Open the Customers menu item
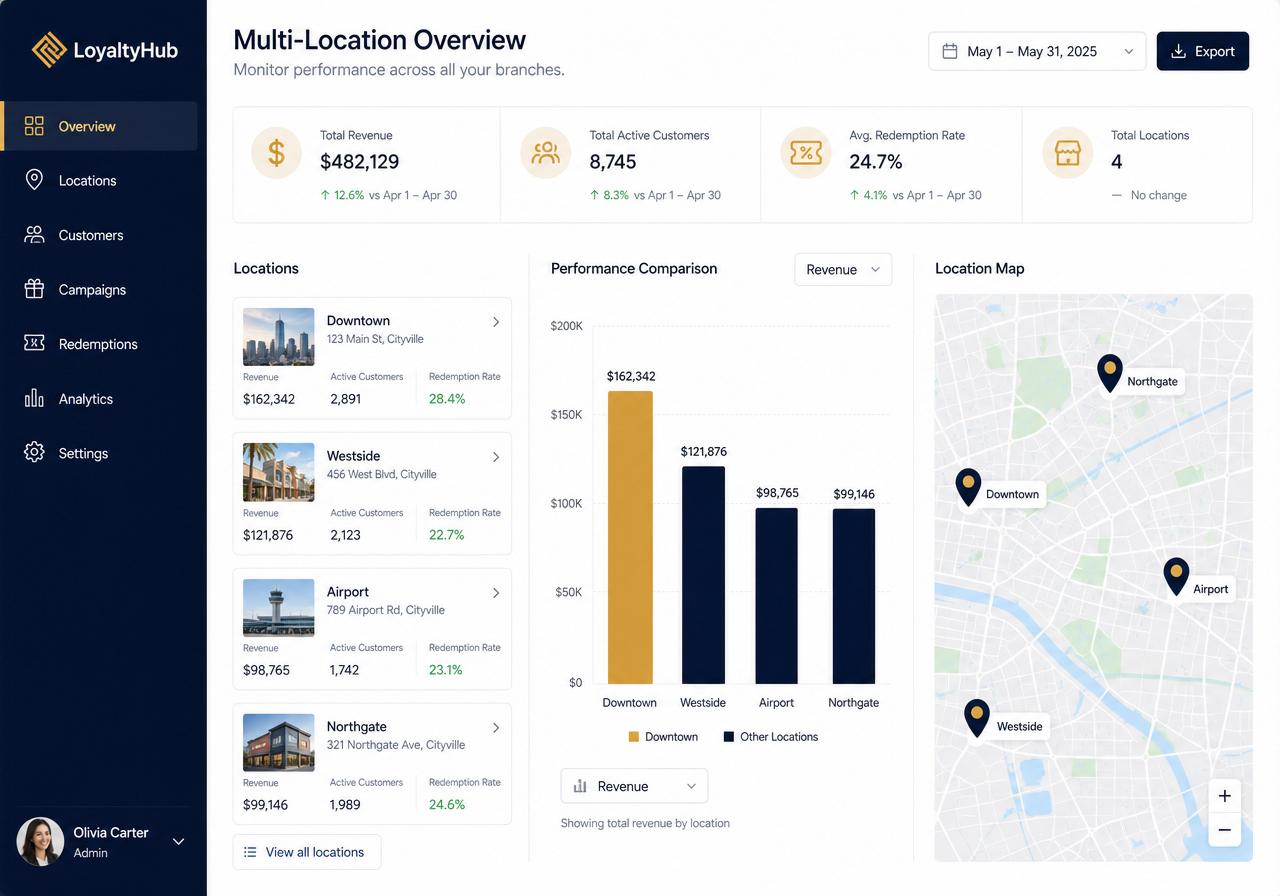This screenshot has width=1280, height=896. tap(100, 235)
